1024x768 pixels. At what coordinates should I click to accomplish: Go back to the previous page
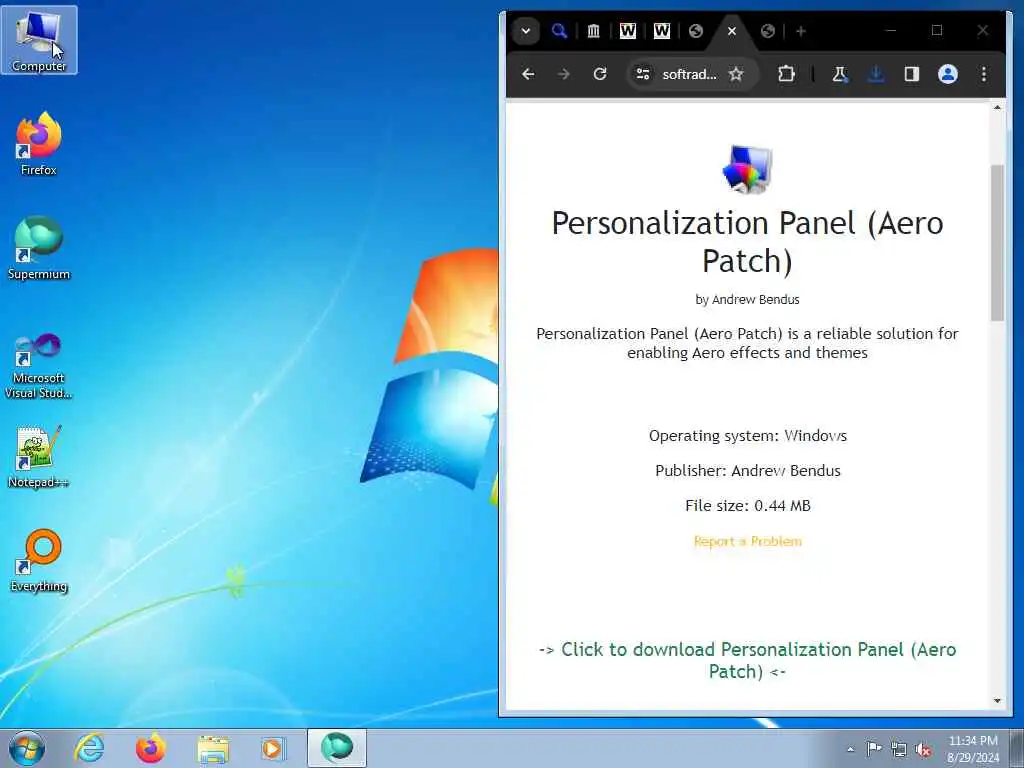pos(528,74)
